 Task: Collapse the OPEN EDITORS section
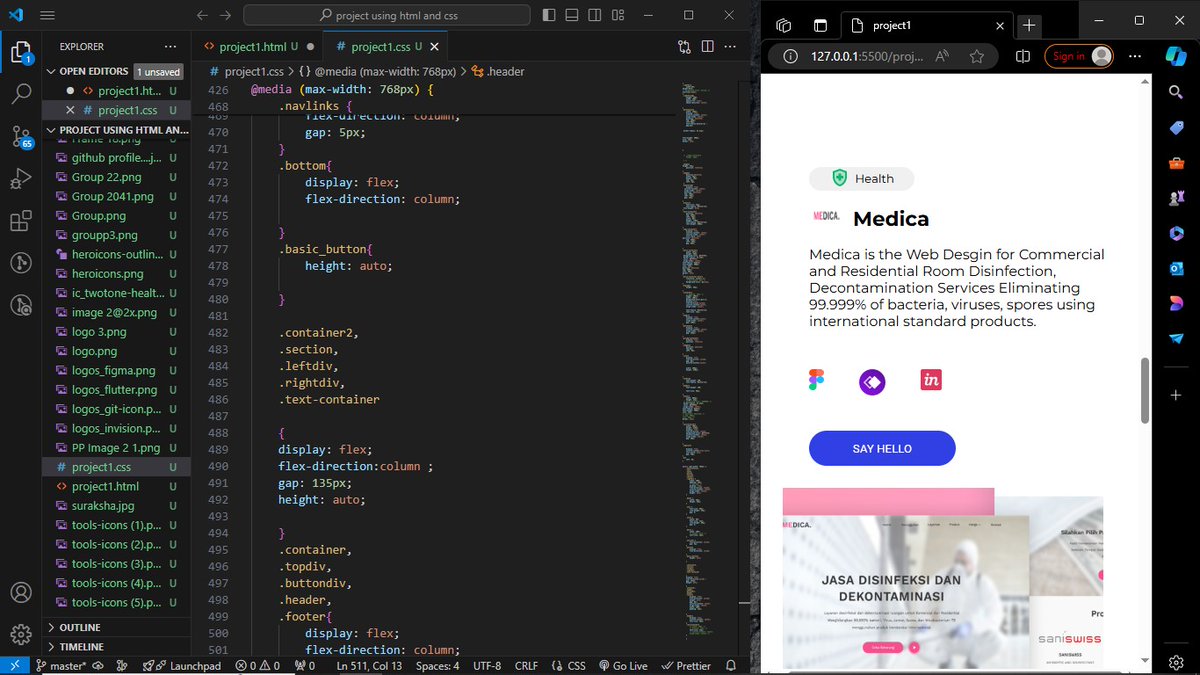click(x=94, y=71)
